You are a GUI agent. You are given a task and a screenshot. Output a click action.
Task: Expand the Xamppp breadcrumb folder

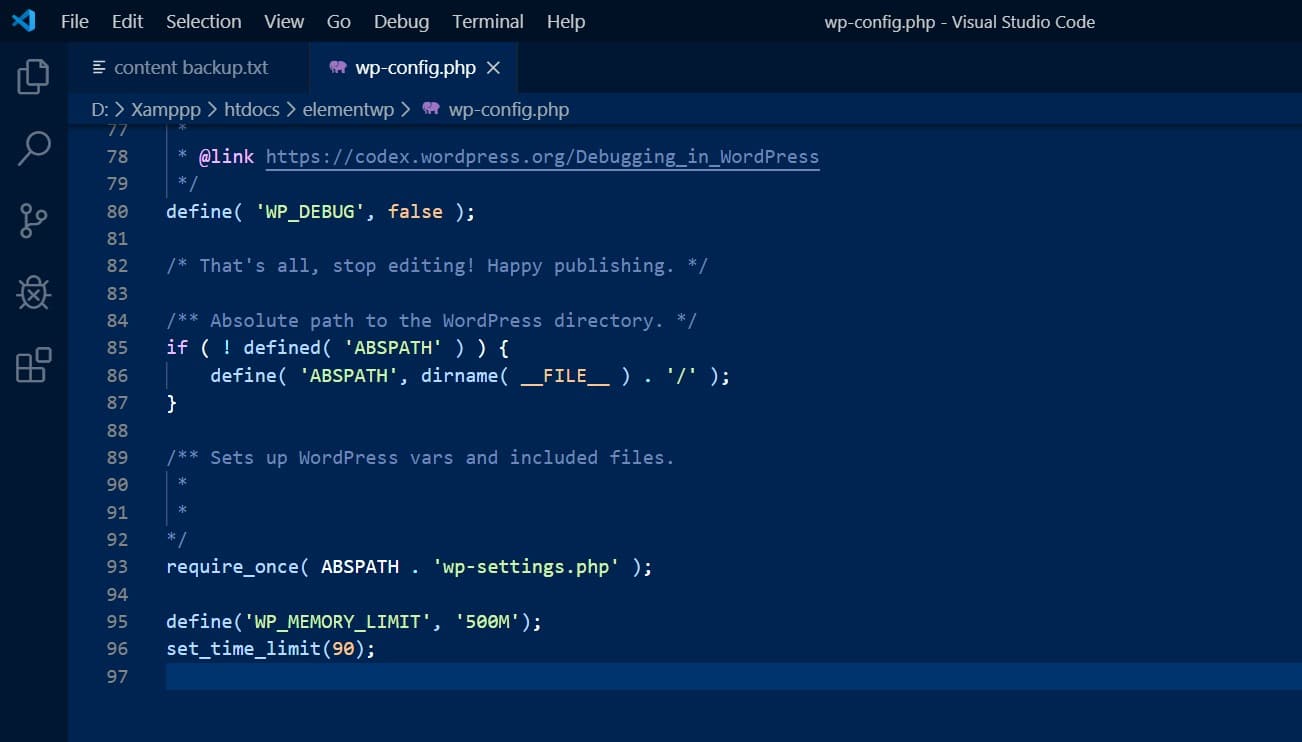point(166,109)
